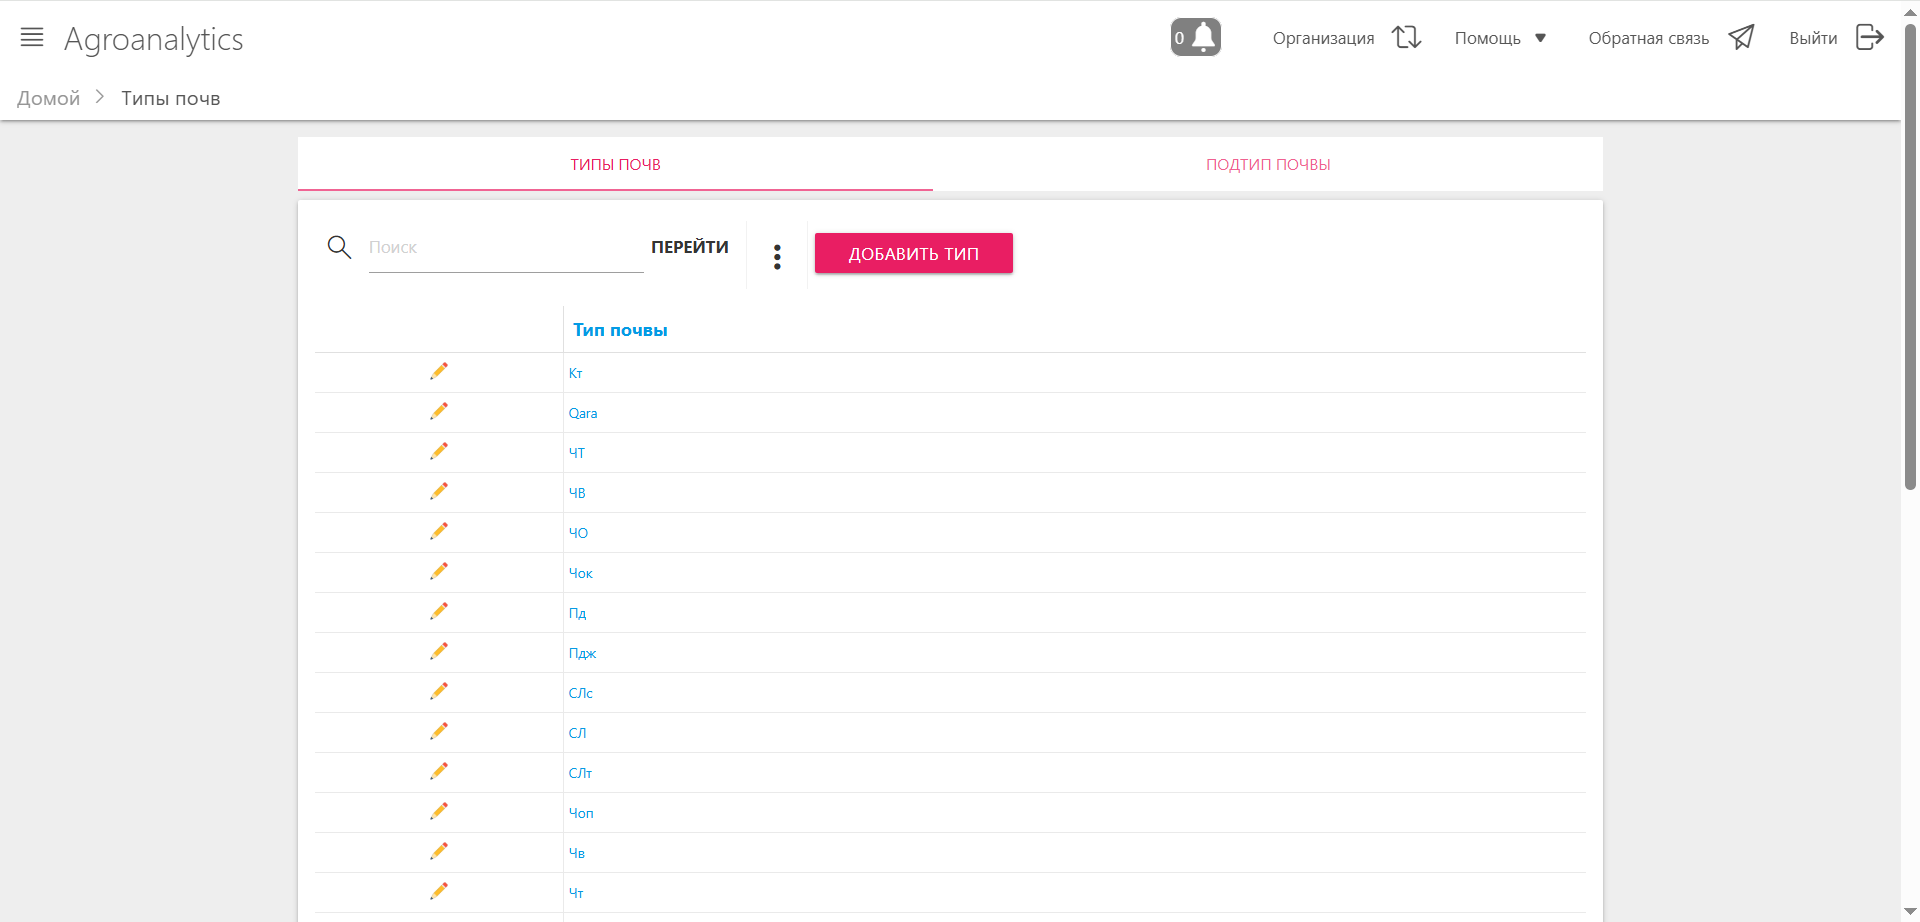Expand the Помощь dropdown
This screenshot has height=922, width=1920.
[1500, 38]
